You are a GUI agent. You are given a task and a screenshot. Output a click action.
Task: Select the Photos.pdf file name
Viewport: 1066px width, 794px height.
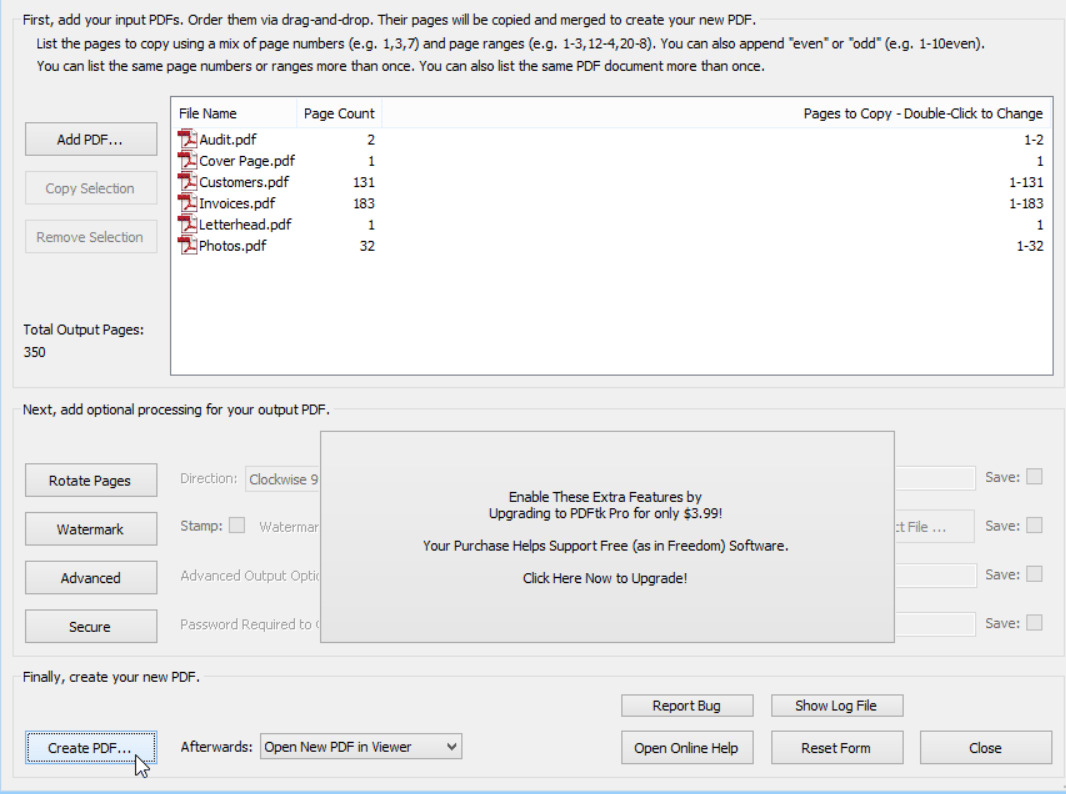(x=233, y=245)
